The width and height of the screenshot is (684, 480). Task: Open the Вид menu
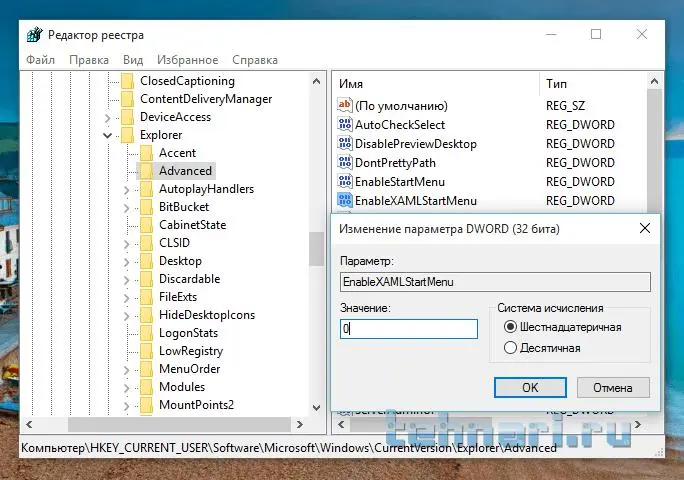133,60
